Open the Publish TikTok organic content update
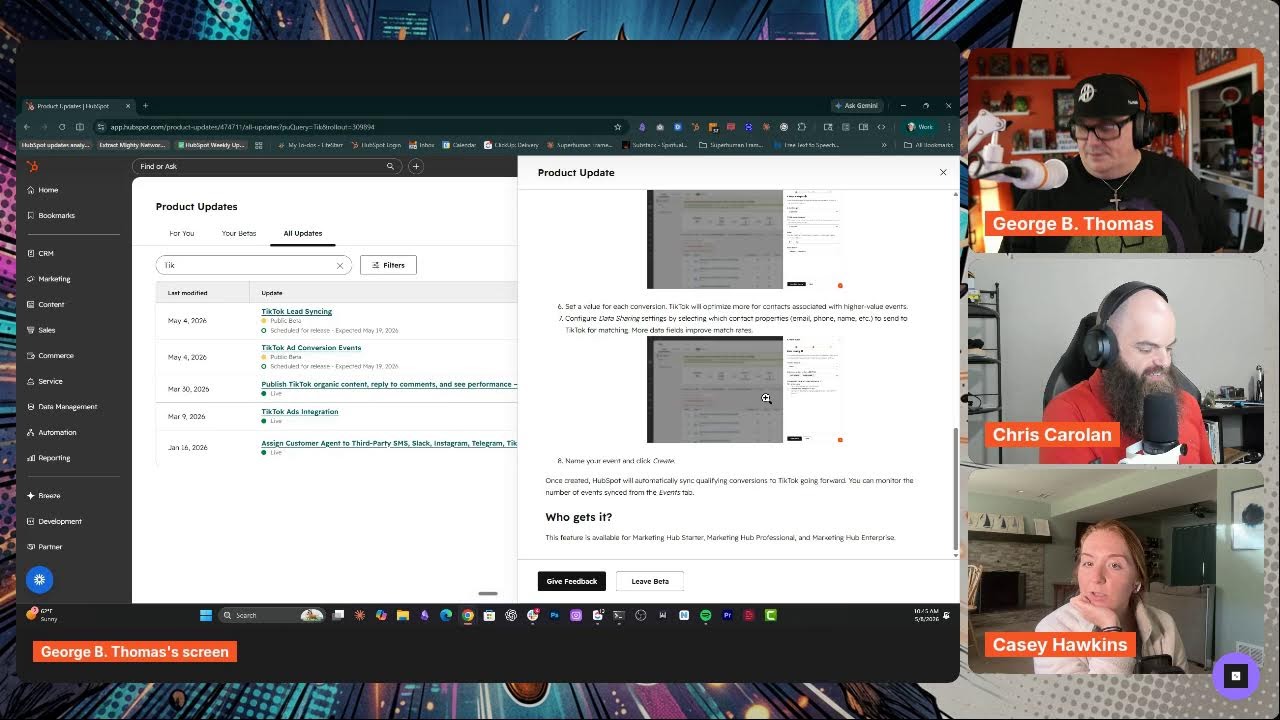This screenshot has width=1280, height=720. tap(389, 384)
